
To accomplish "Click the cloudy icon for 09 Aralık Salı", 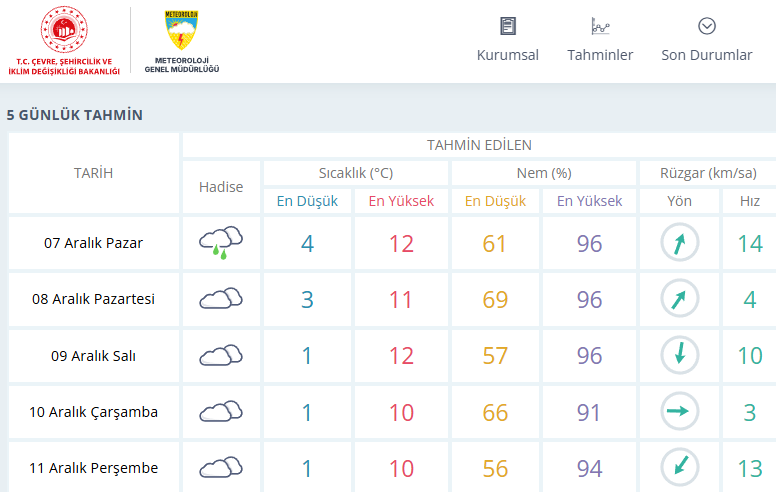I will point(221,355).
